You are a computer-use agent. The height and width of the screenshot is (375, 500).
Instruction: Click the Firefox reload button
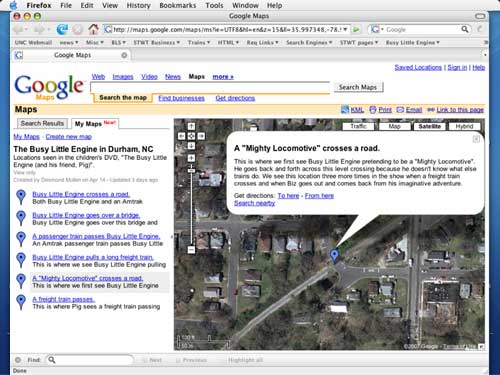point(62,30)
